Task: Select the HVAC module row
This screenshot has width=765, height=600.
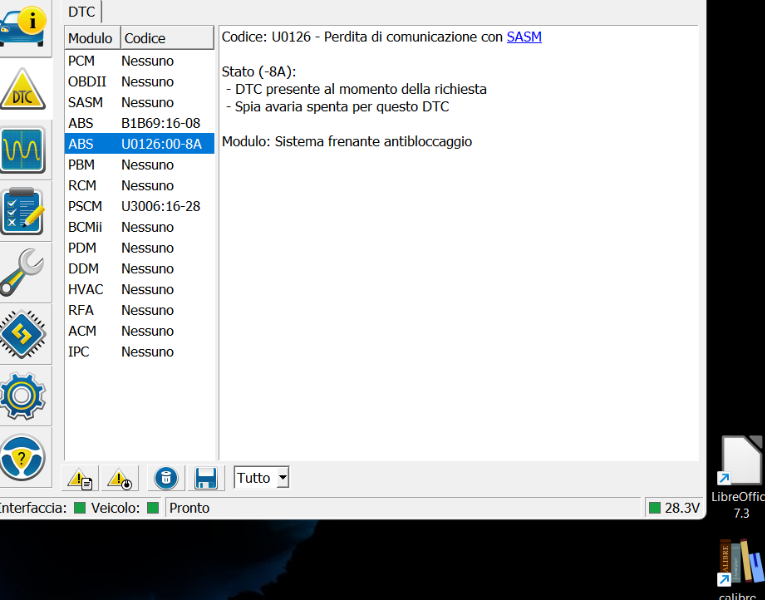Action: 140,289
